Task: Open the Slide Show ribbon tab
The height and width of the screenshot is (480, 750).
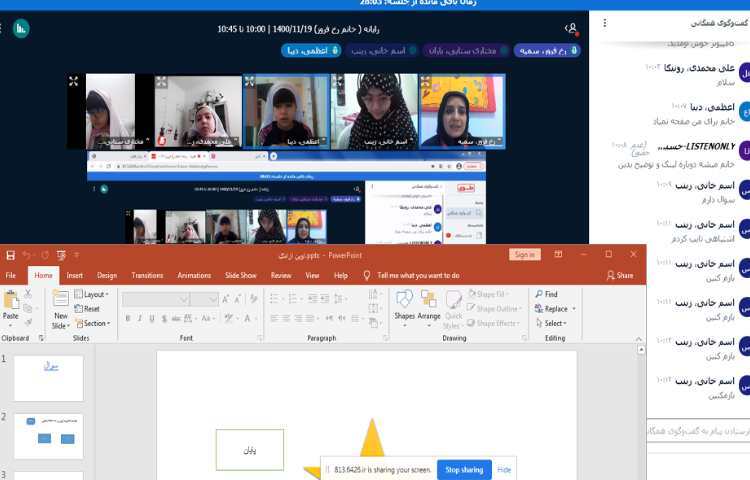Action: [240, 275]
